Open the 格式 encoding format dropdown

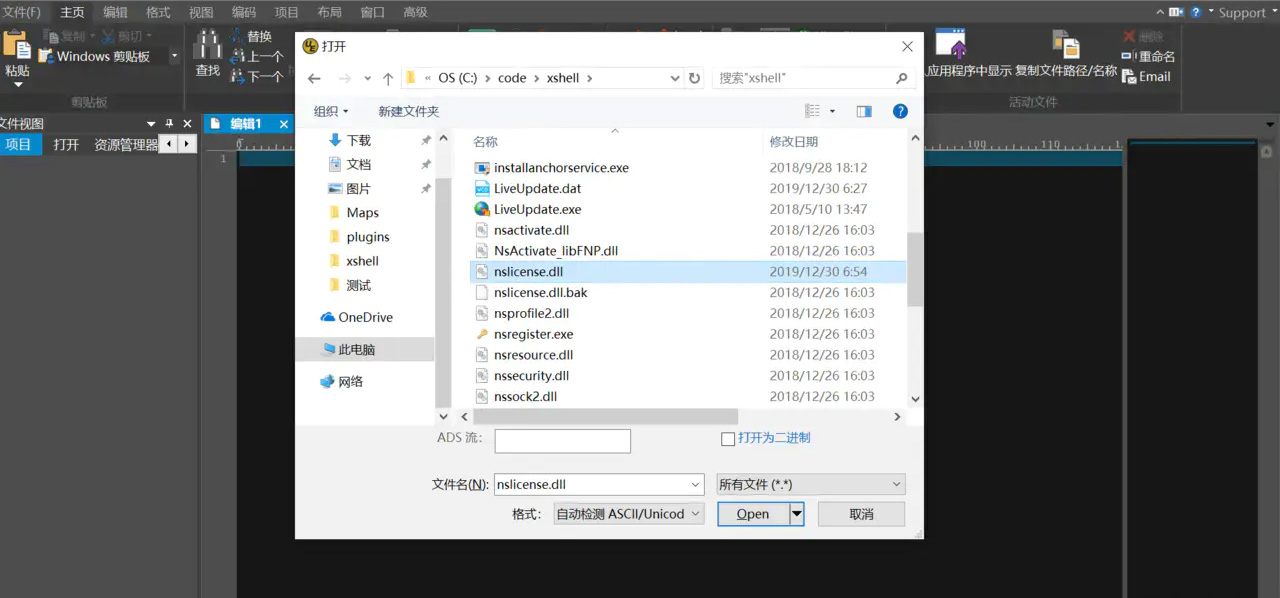click(x=629, y=514)
